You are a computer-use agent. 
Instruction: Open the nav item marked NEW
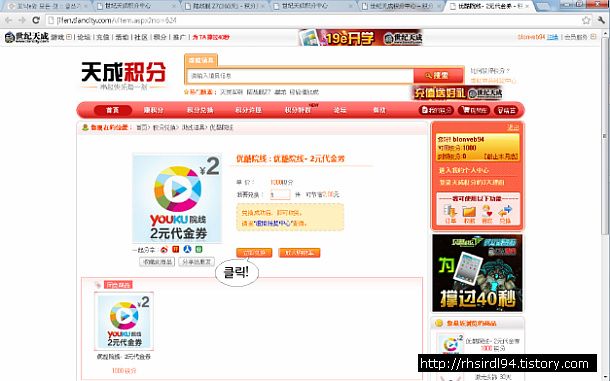tap(298, 110)
